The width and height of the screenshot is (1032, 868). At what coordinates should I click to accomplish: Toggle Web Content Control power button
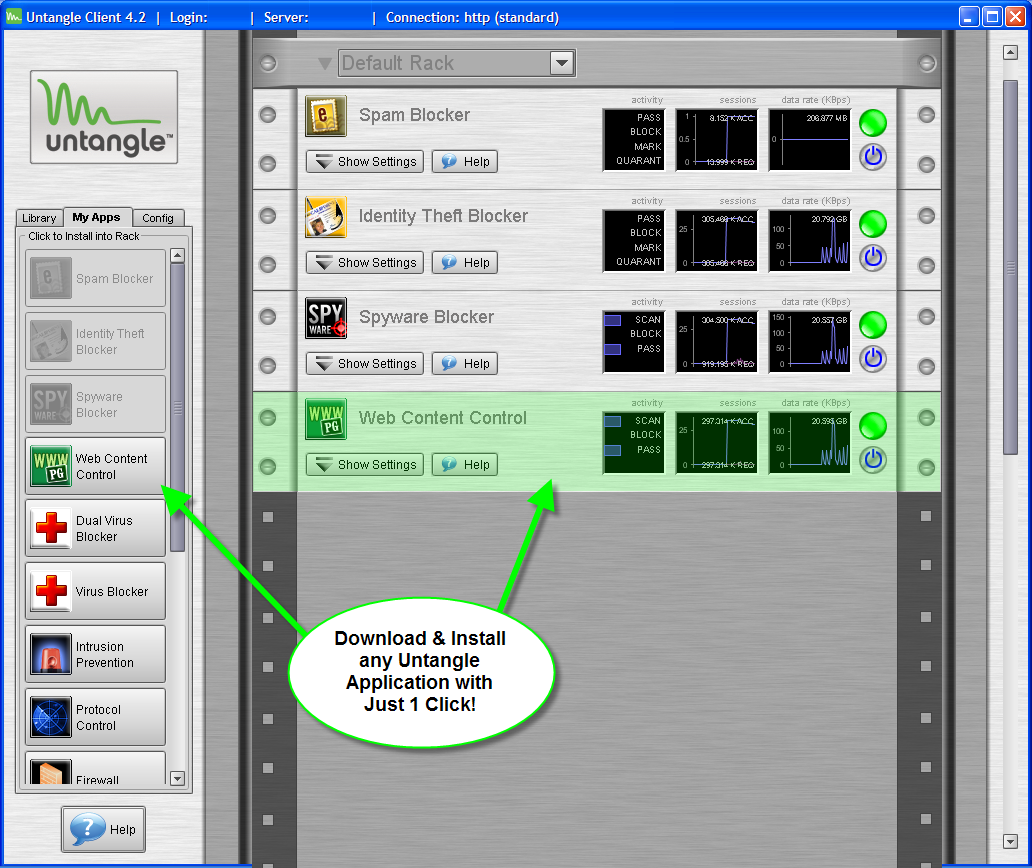pos(873,460)
